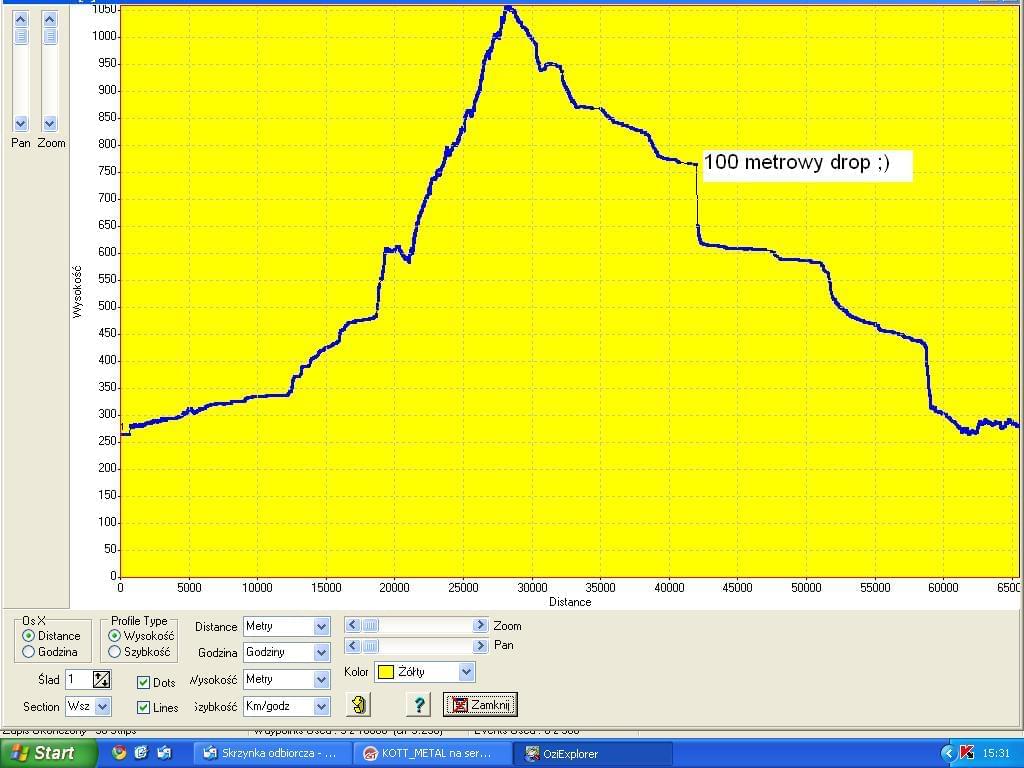Viewport: 1024px width, 768px height.
Task: Click the yellow print/export icon button
Action: 358,705
